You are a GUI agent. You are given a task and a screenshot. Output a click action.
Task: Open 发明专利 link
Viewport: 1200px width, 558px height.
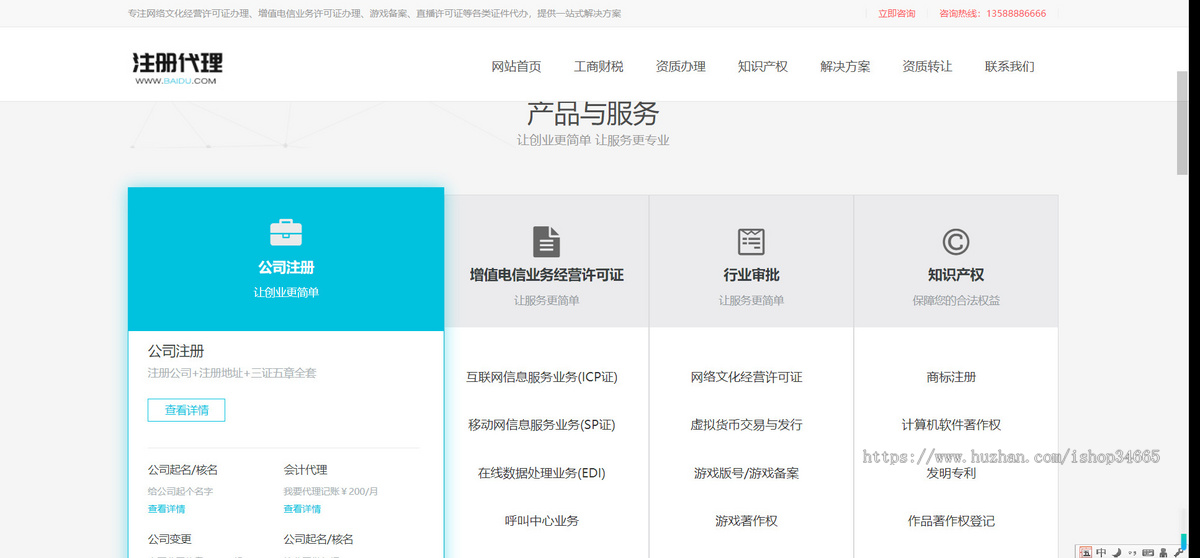point(951,473)
